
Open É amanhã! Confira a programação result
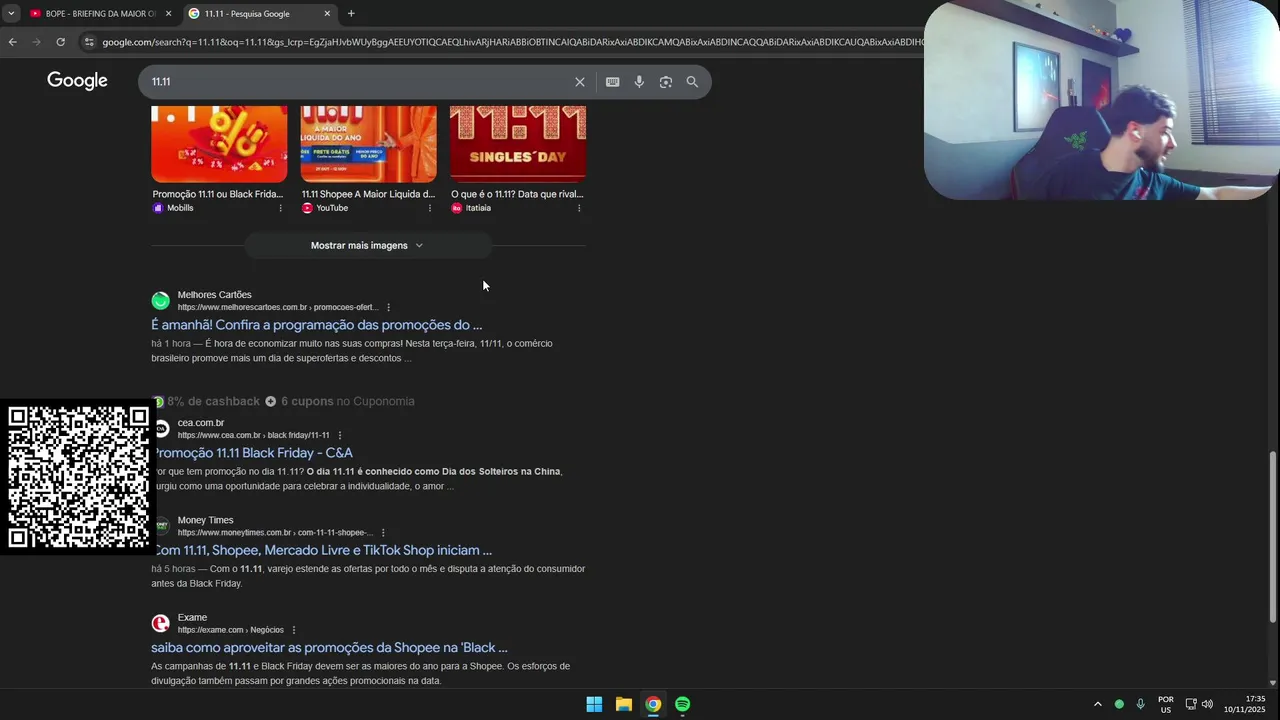(x=317, y=325)
